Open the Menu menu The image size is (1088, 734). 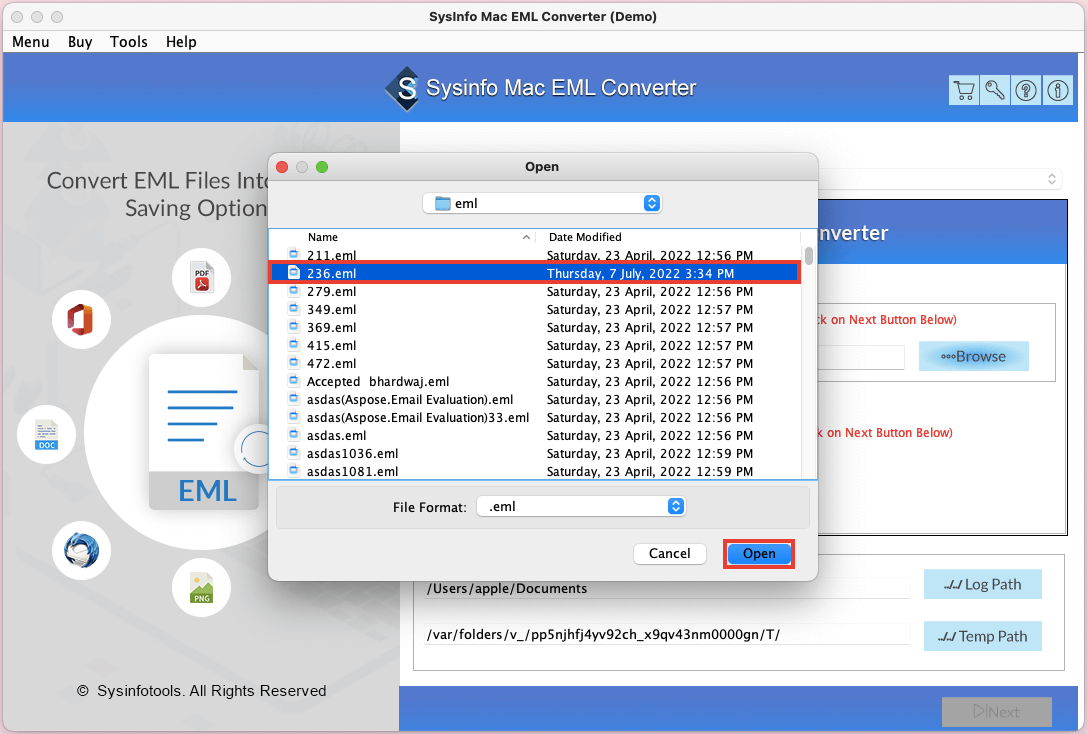[x=31, y=42]
